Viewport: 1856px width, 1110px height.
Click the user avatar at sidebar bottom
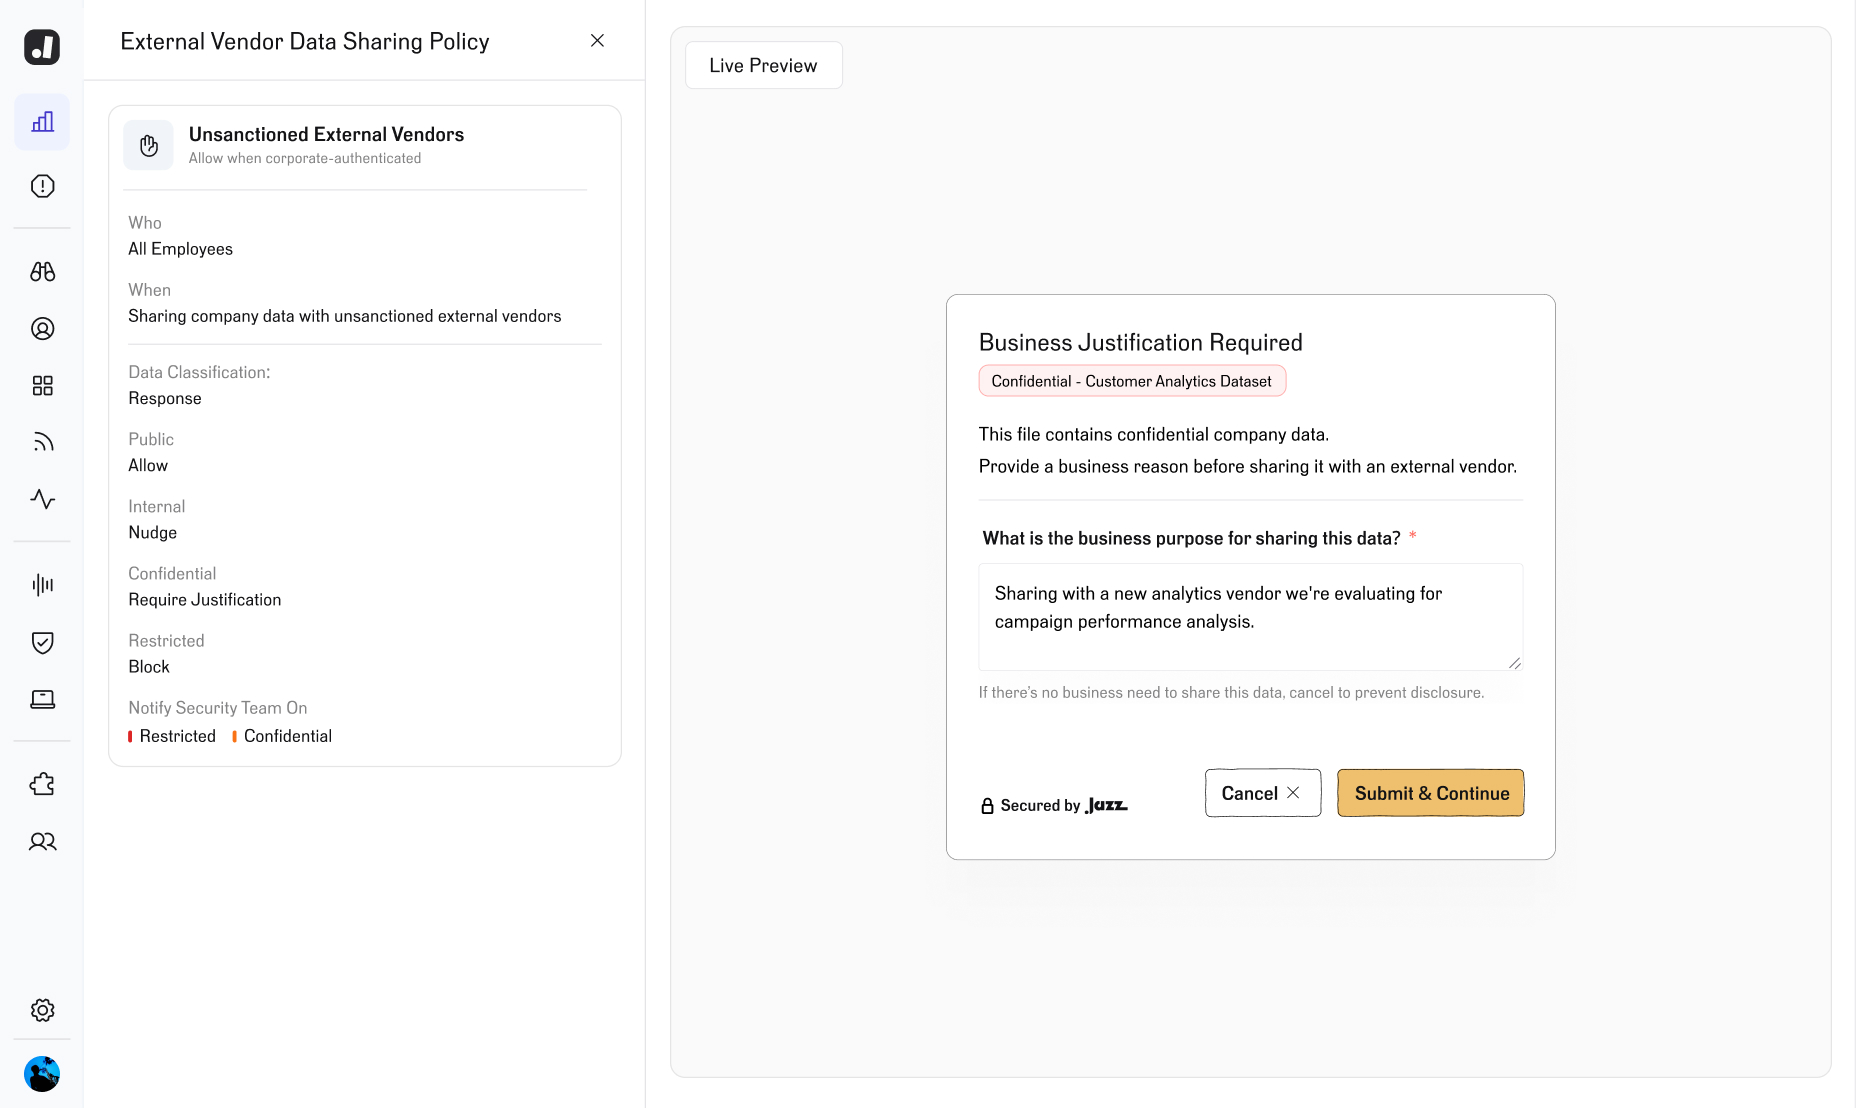(42, 1074)
